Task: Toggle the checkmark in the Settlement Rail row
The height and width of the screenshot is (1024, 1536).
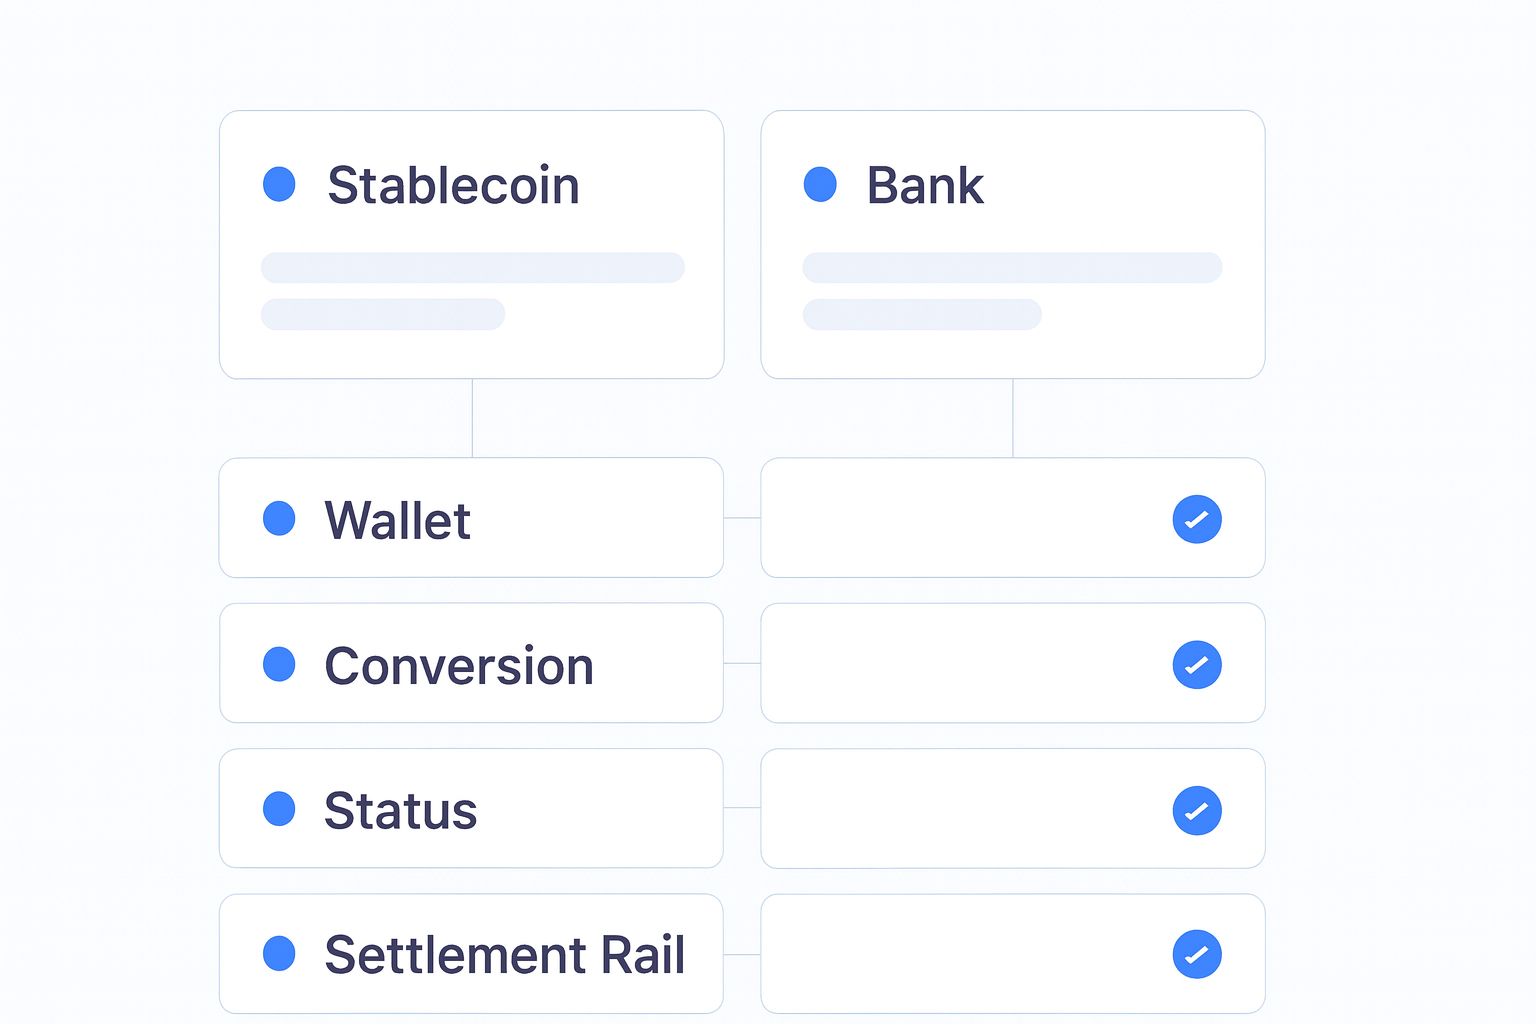Action: pyautogui.click(x=1197, y=954)
